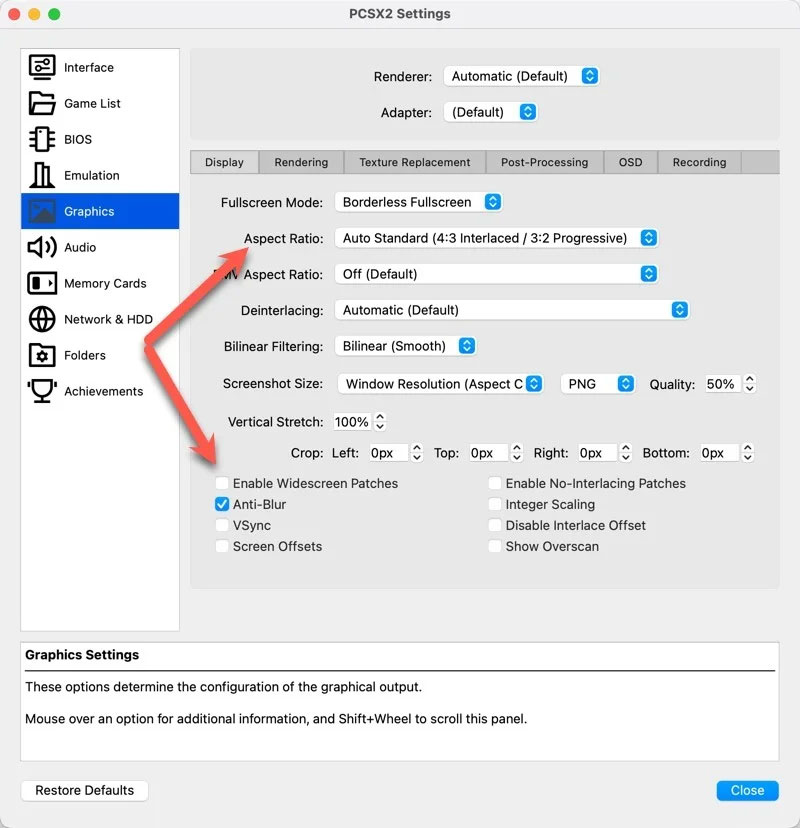Toggle the VSync checkbox
Screen dimensions: 800x828
[x=222, y=525]
